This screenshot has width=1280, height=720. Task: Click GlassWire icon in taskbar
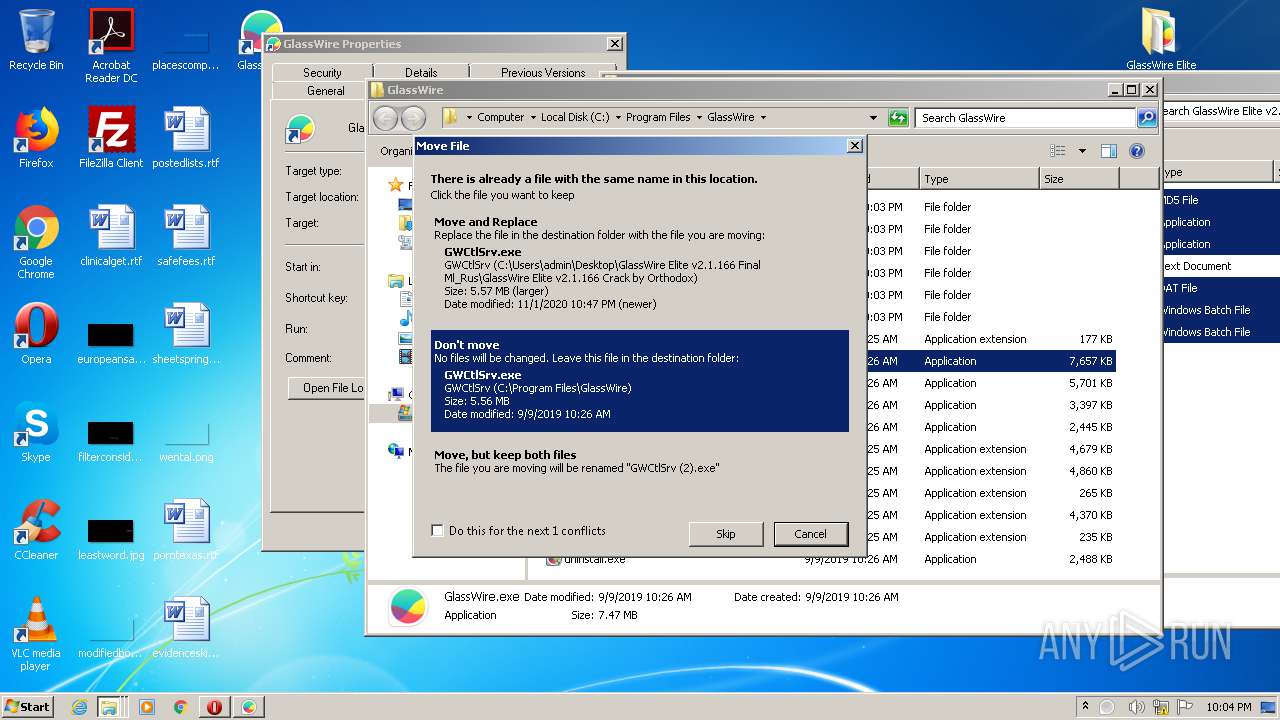(x=249, y=707)
